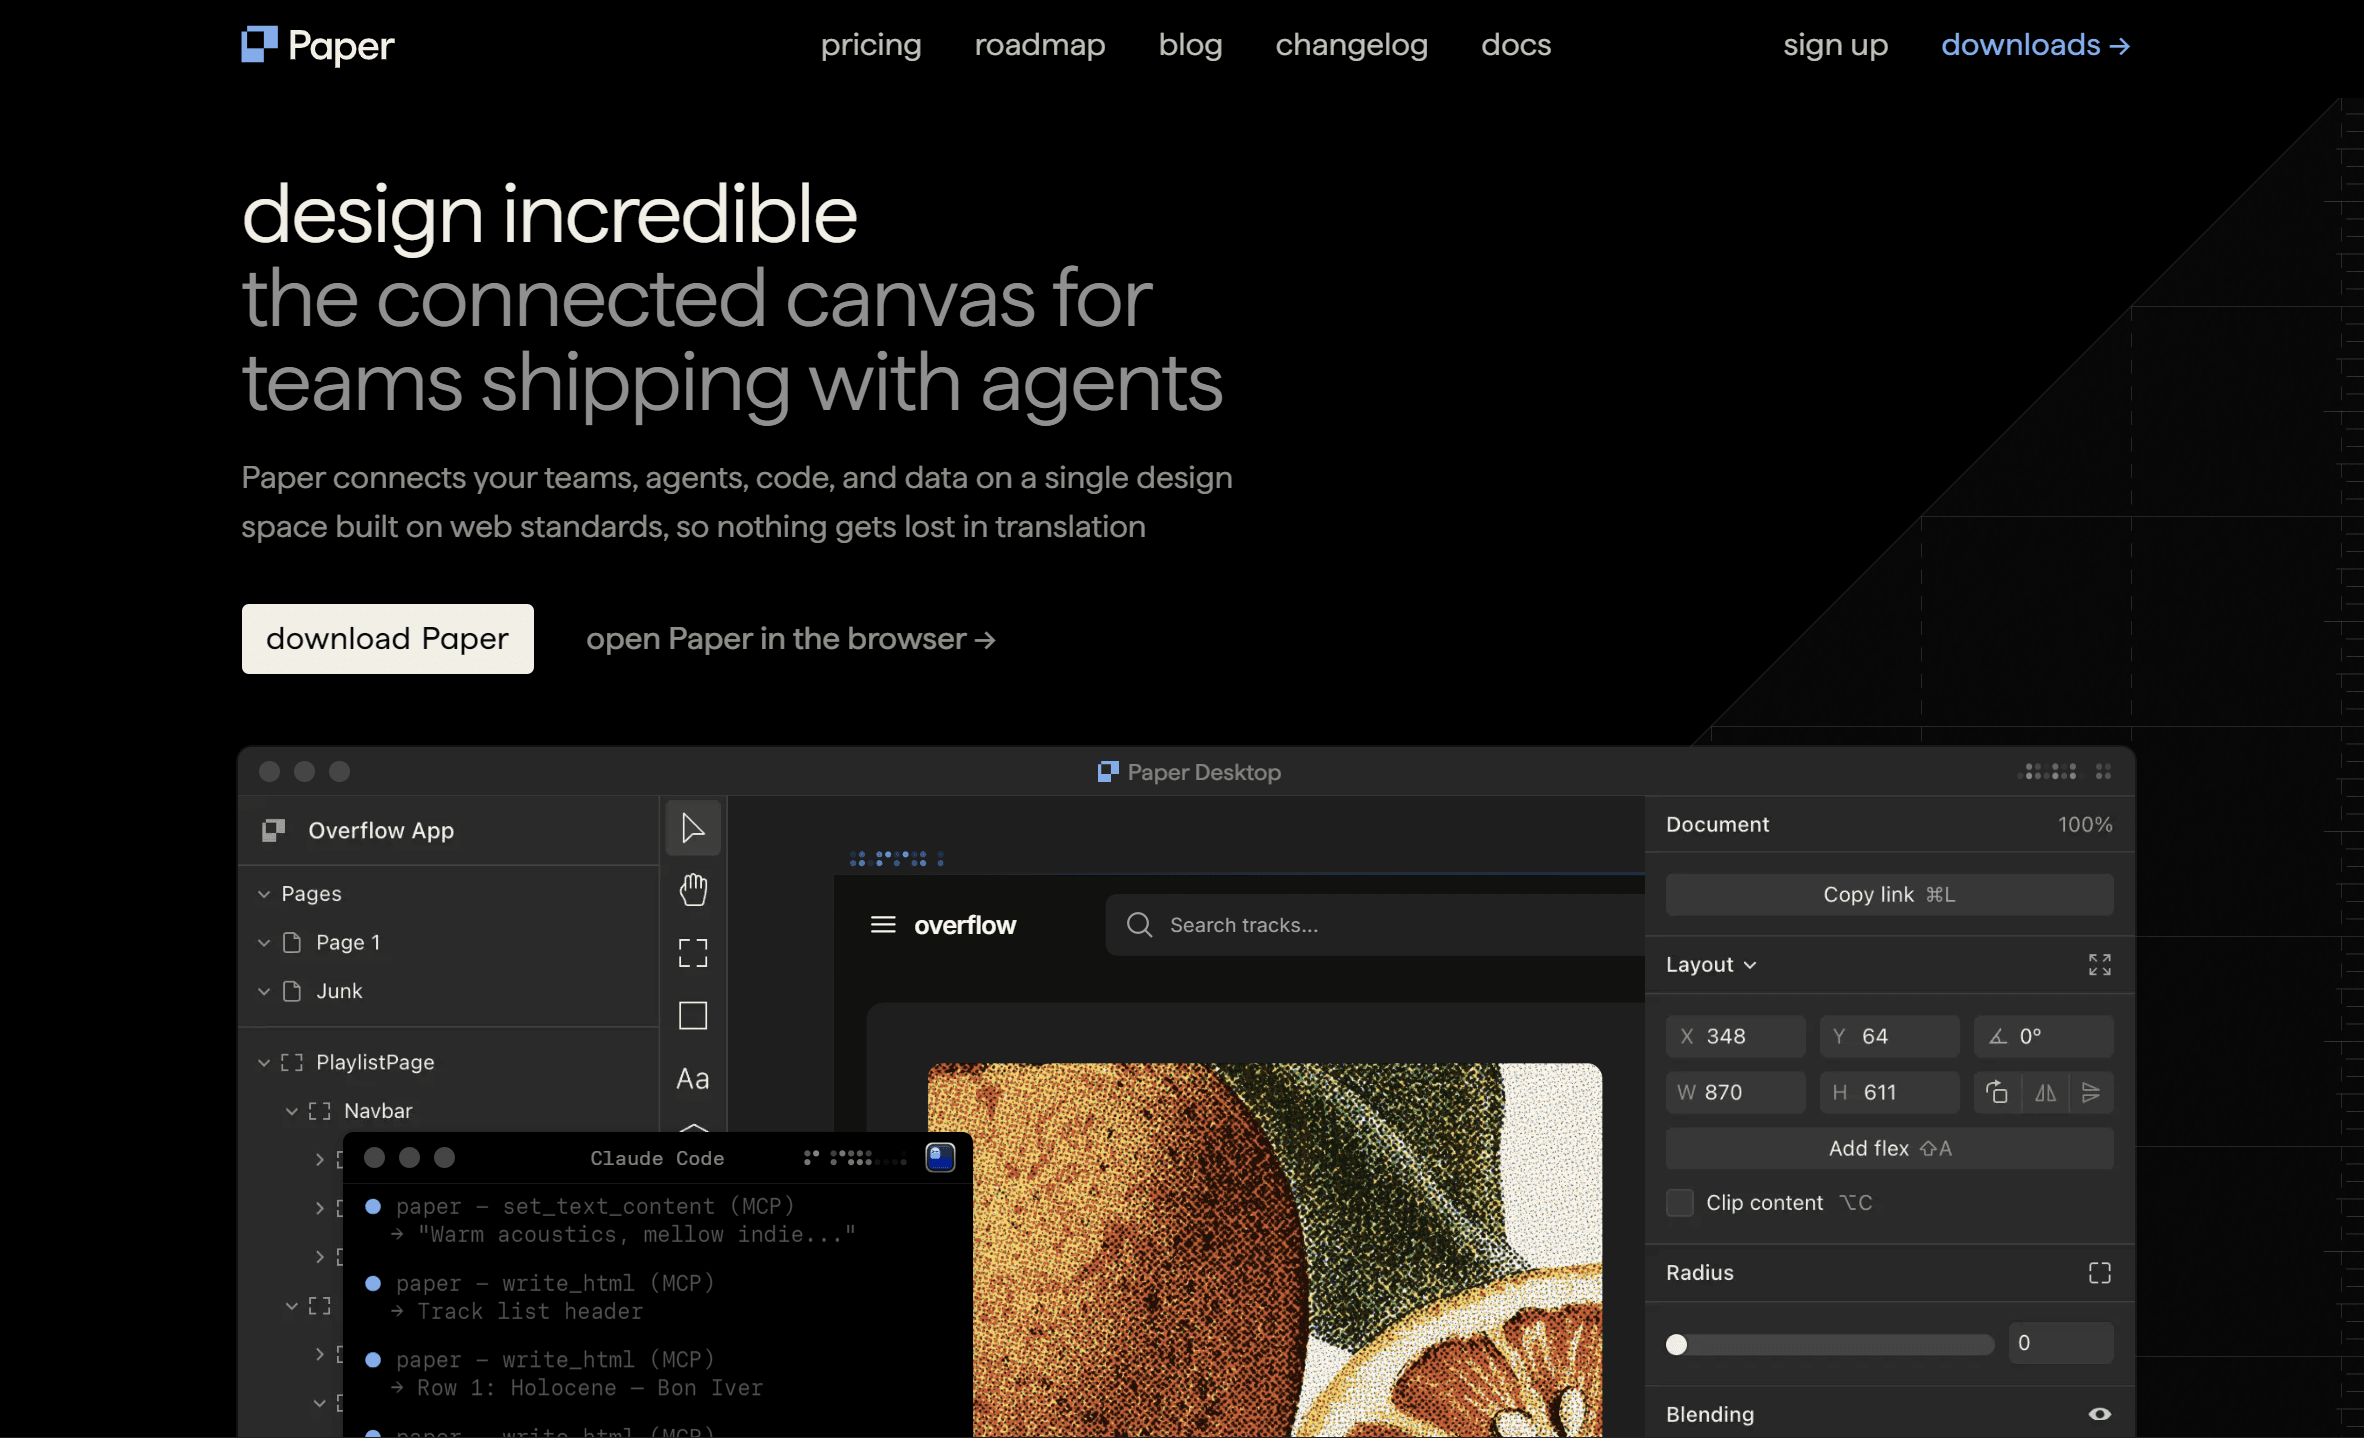The height and width of the screenshot is (1438, 2364).
Task: Click the flip horizontal icon
Action: pyautogui.click(x=2045, y=1093)
